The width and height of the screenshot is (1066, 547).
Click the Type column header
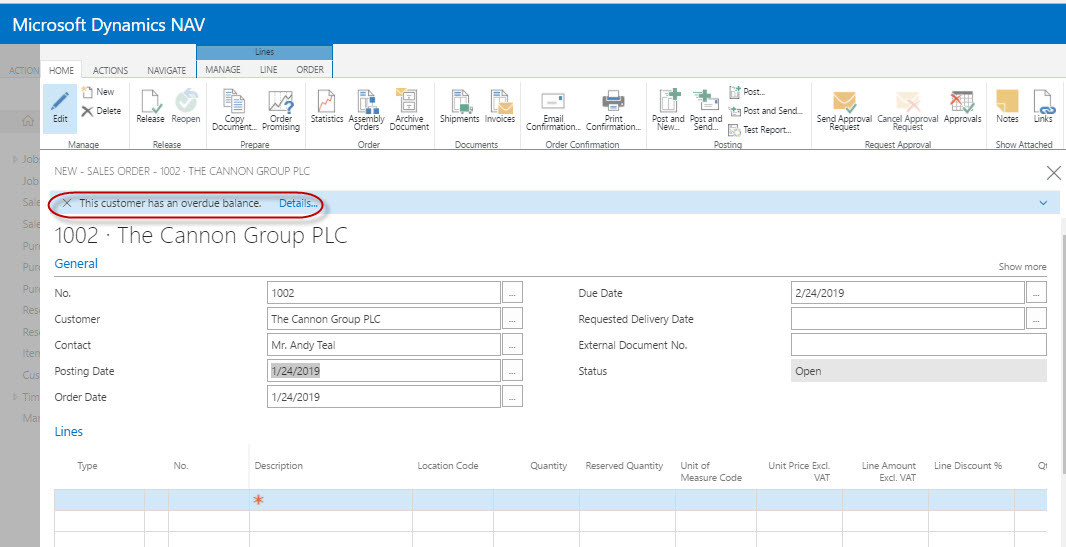coord(88,466)
